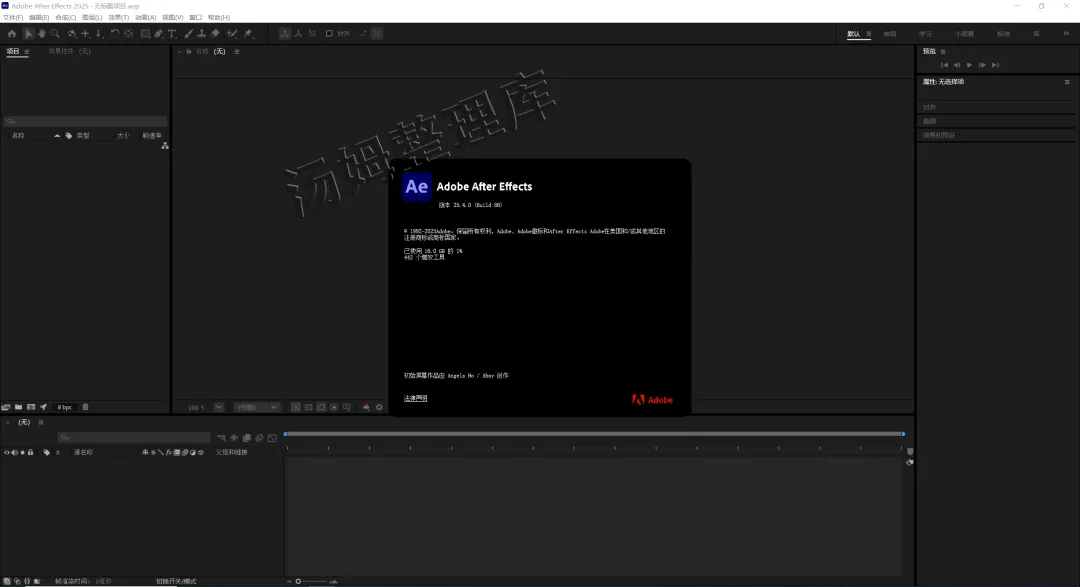Click the project panel search field
Viewport: 1080px width, 587px height.
85,121
